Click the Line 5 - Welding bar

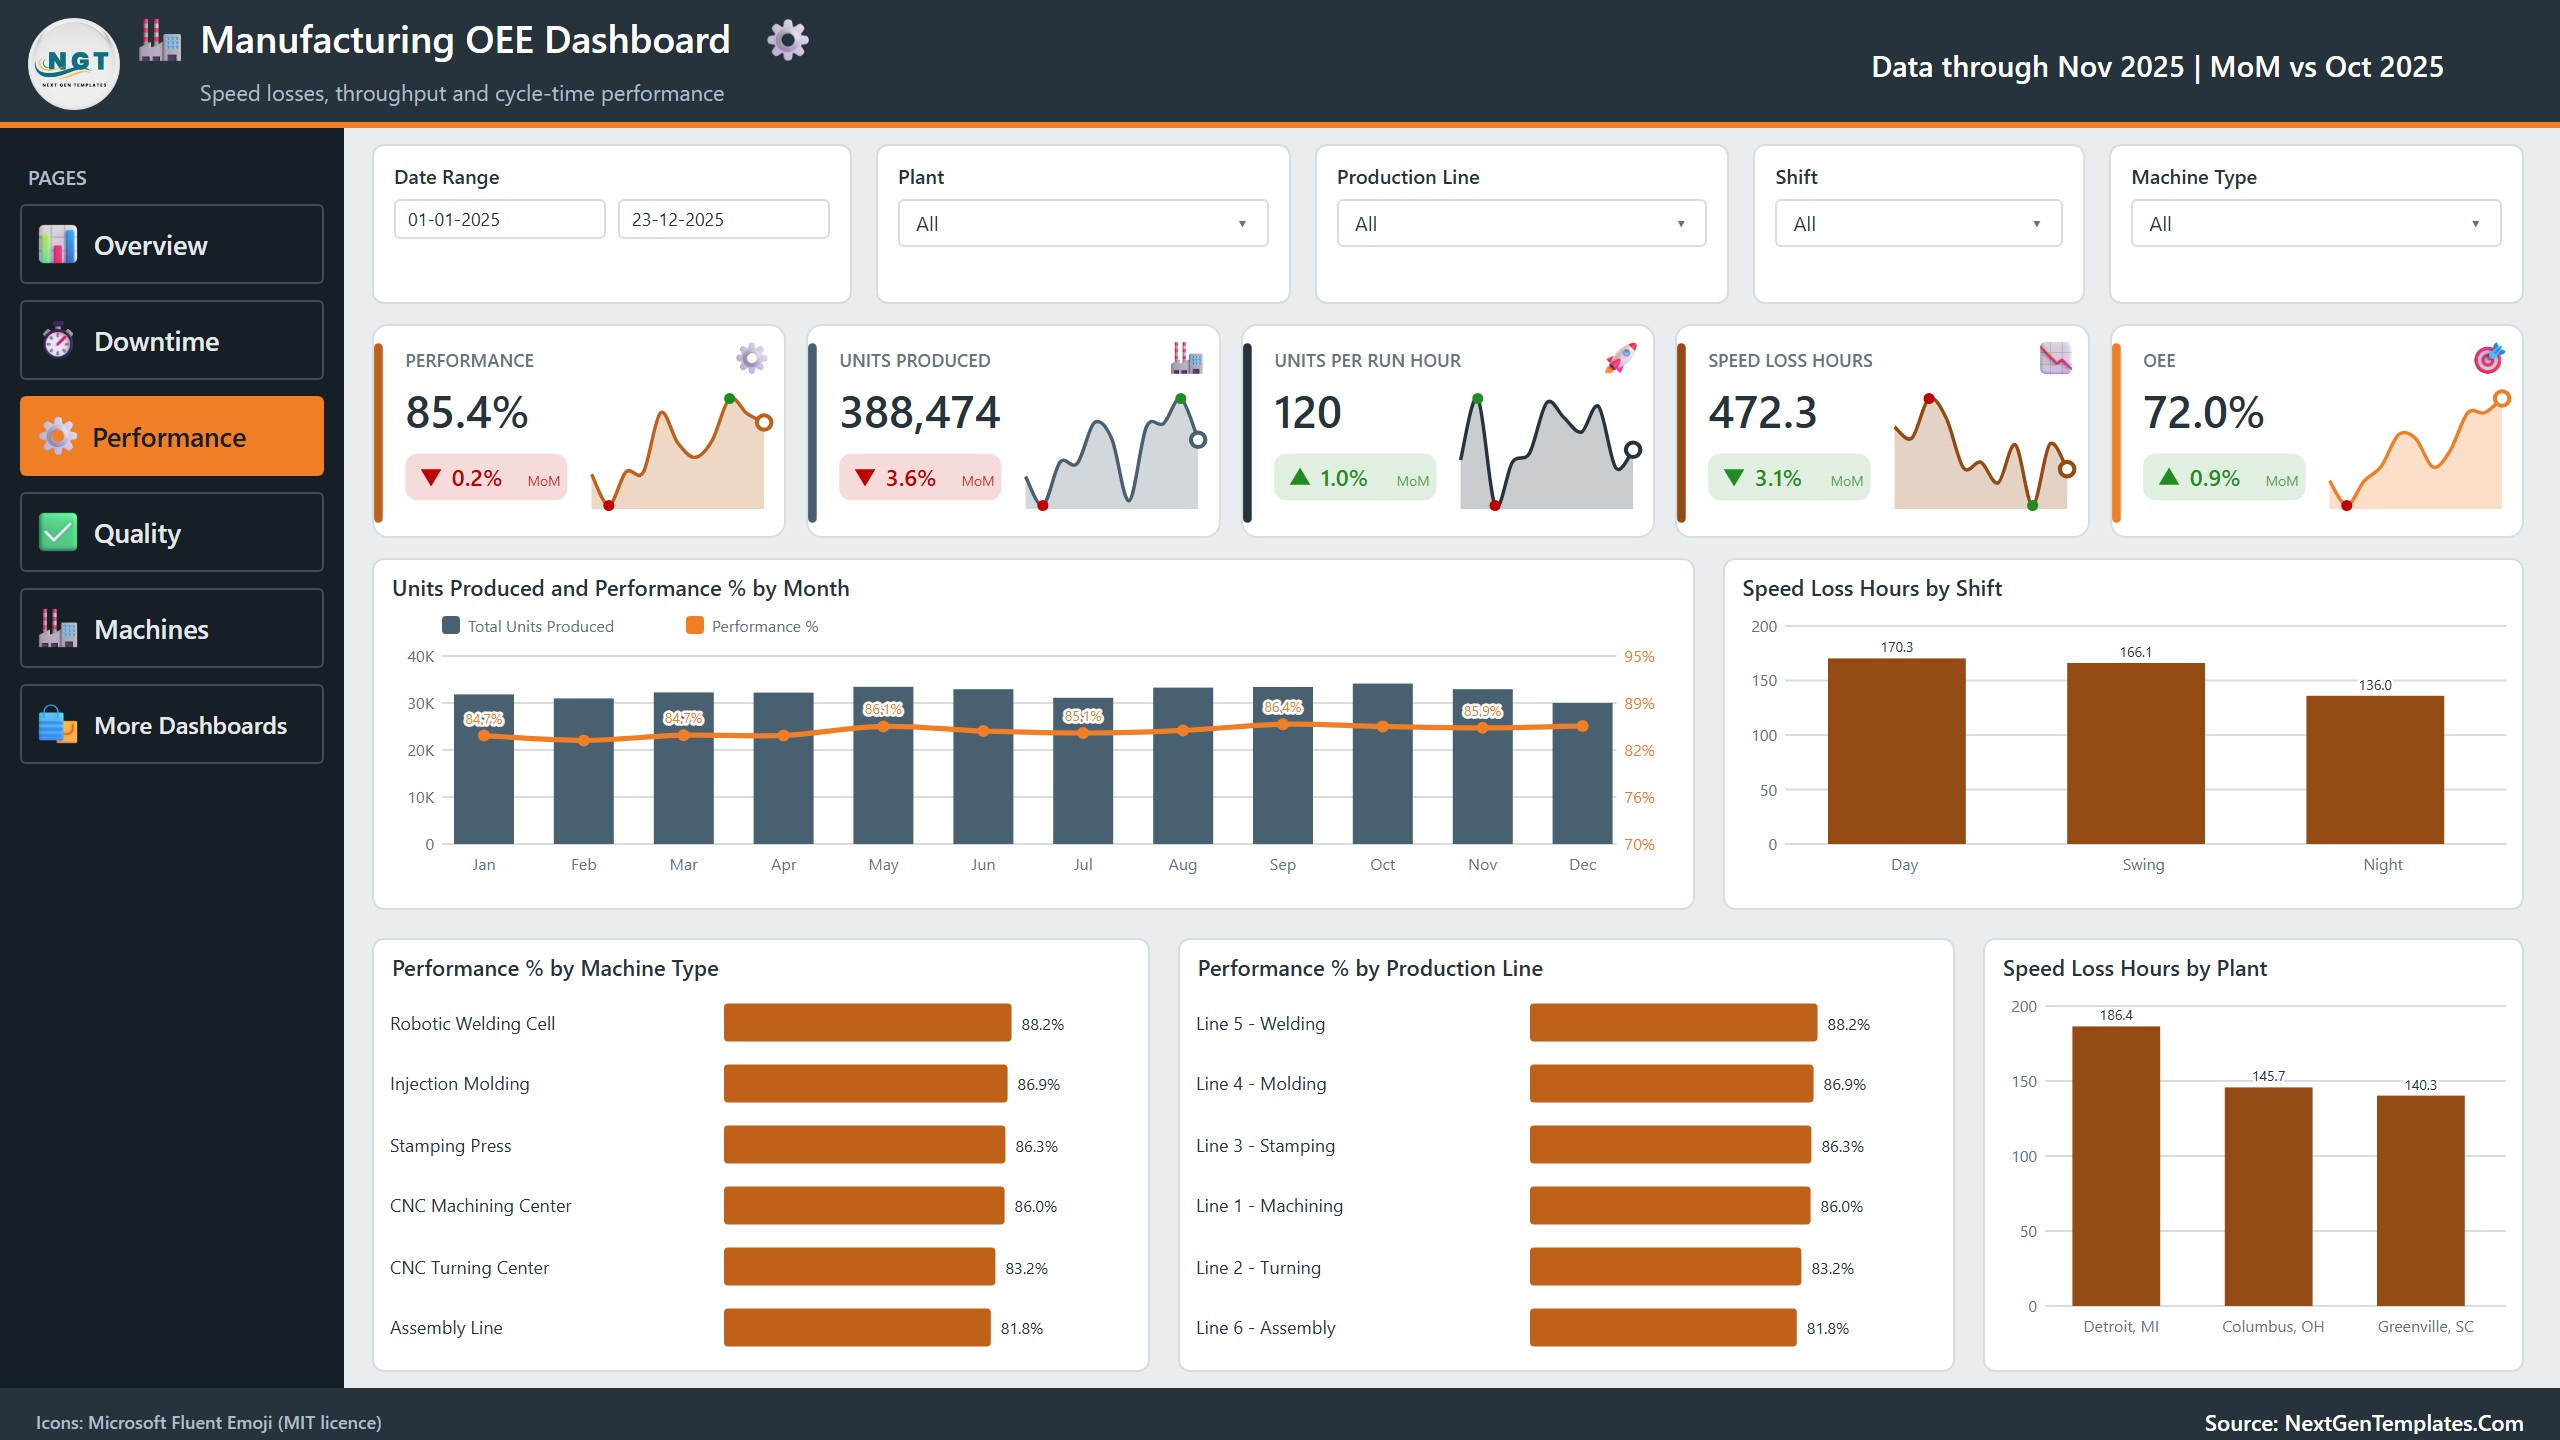point(1673,1023)
